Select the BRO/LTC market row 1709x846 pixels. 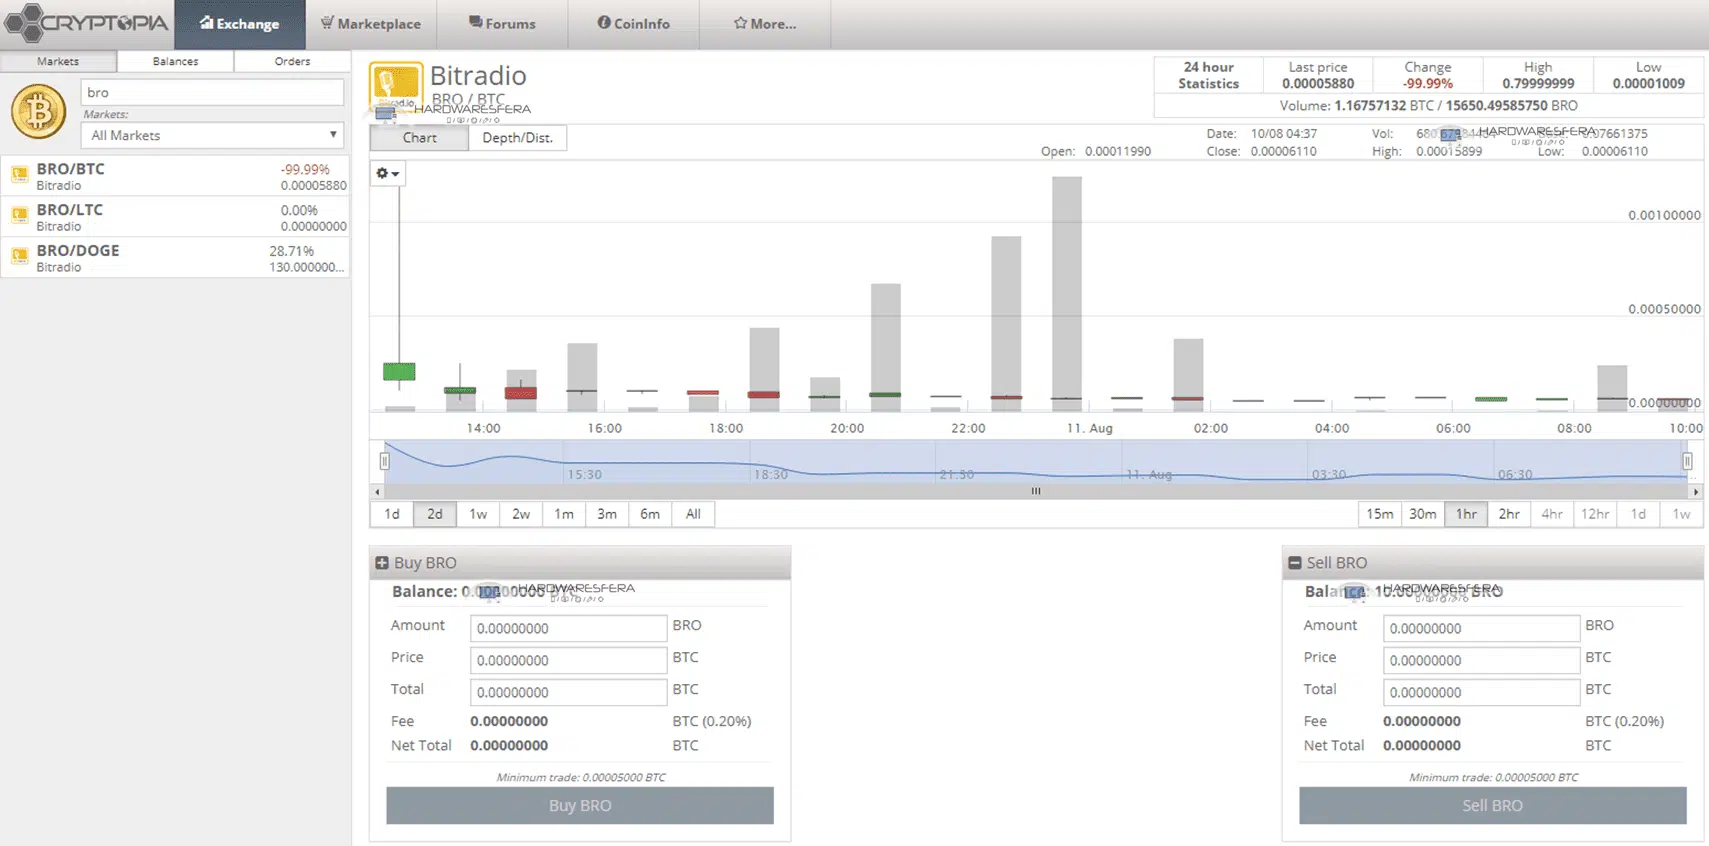(x=175, y=217)
